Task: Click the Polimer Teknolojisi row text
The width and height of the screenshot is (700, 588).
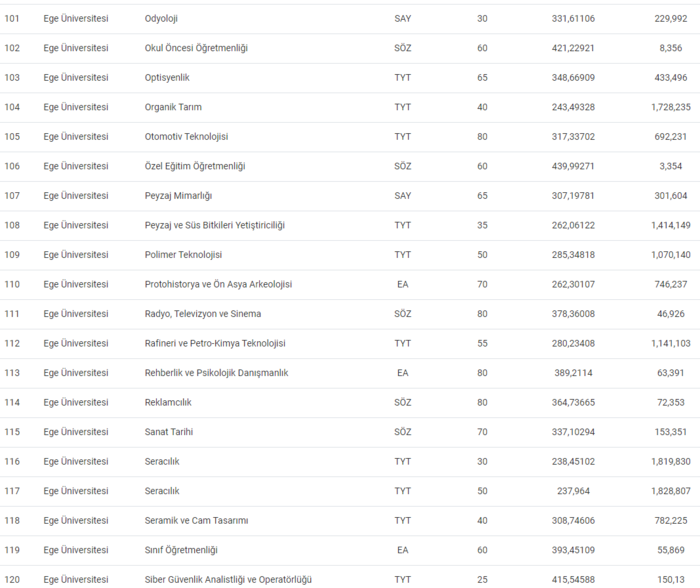Action: point(183,255)
